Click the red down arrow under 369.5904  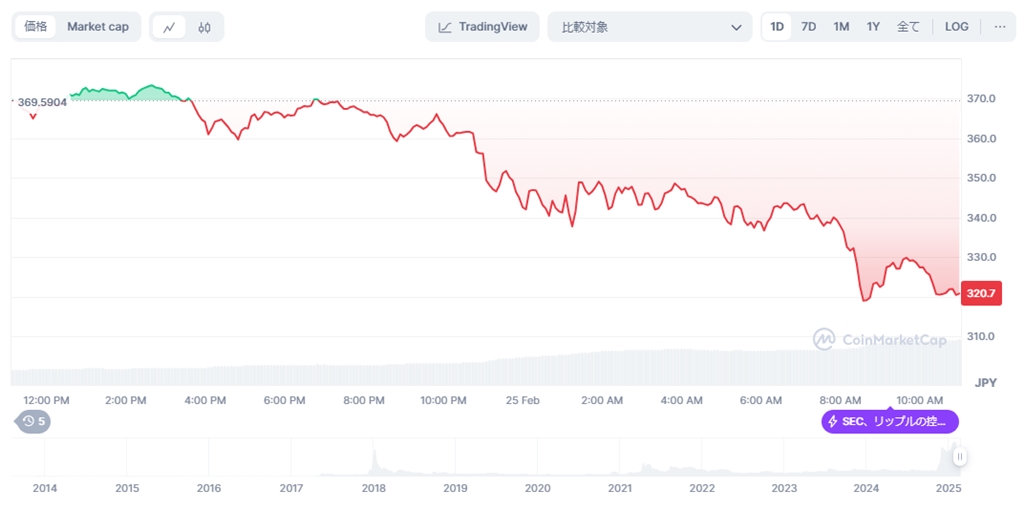coord(33,117)
